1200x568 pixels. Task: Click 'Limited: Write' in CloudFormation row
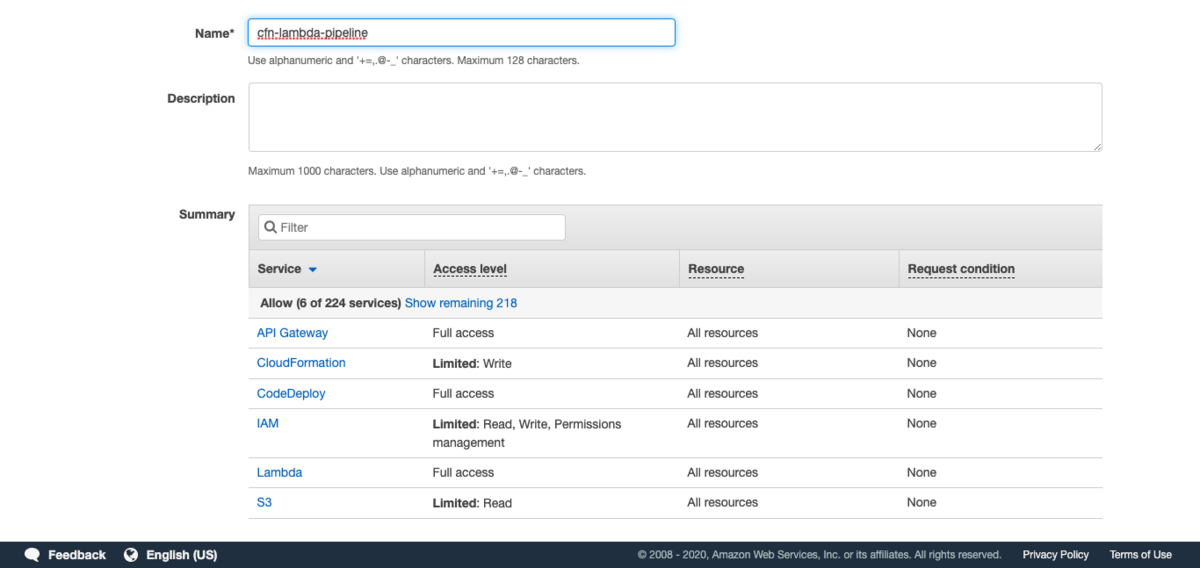pyautogui.click(x=472, y=364)
